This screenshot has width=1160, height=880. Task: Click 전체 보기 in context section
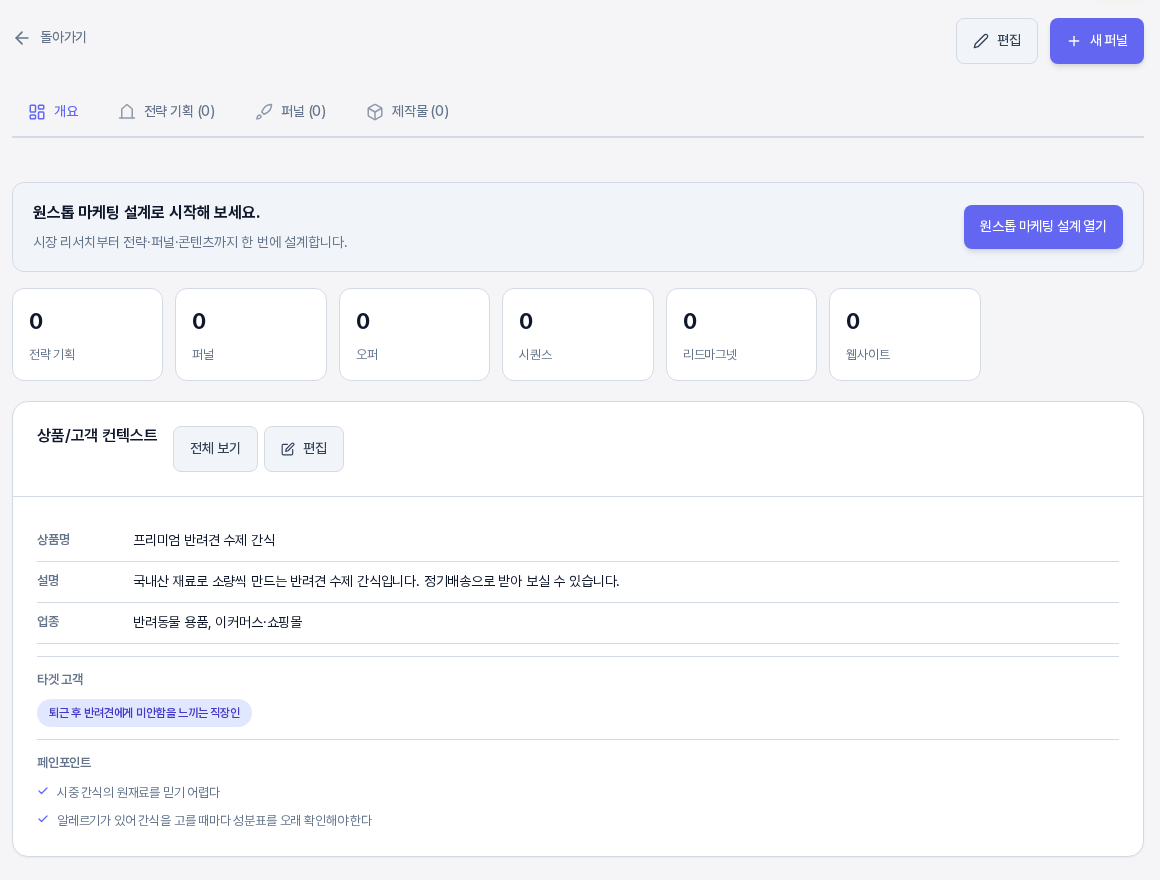[215, 449]
